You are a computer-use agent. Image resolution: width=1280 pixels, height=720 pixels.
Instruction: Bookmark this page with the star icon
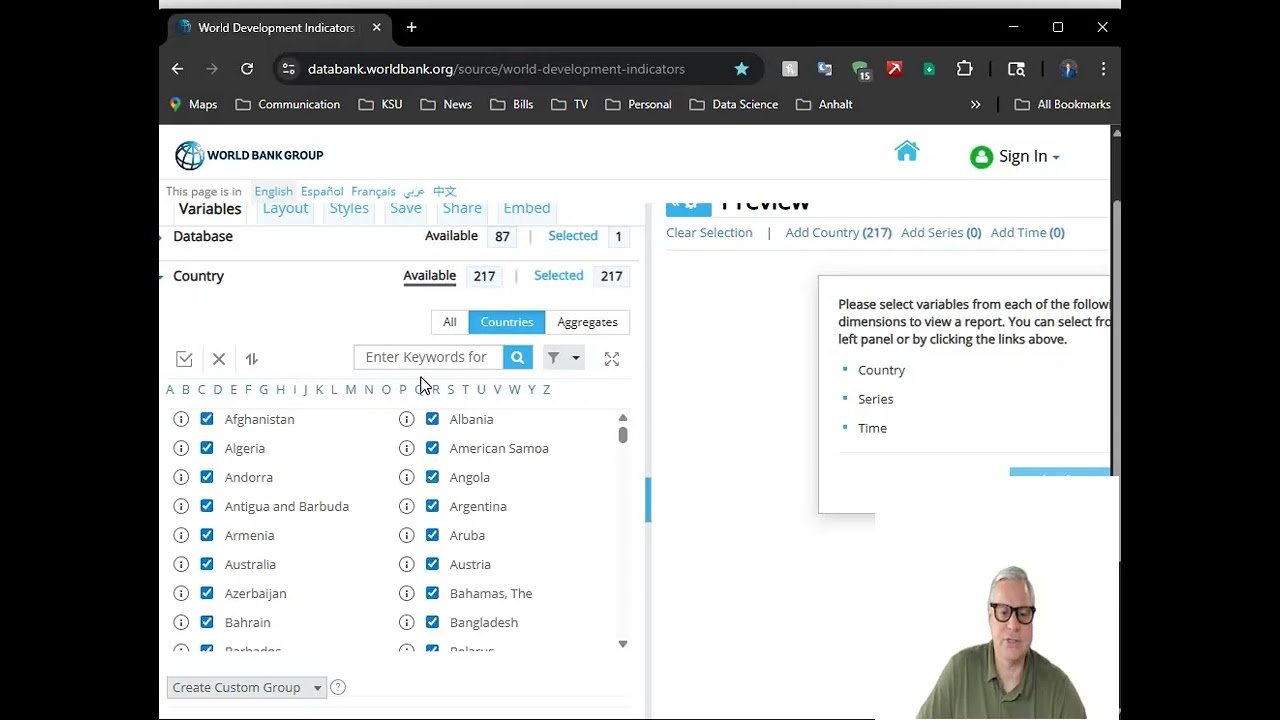(x=741, y=69)
